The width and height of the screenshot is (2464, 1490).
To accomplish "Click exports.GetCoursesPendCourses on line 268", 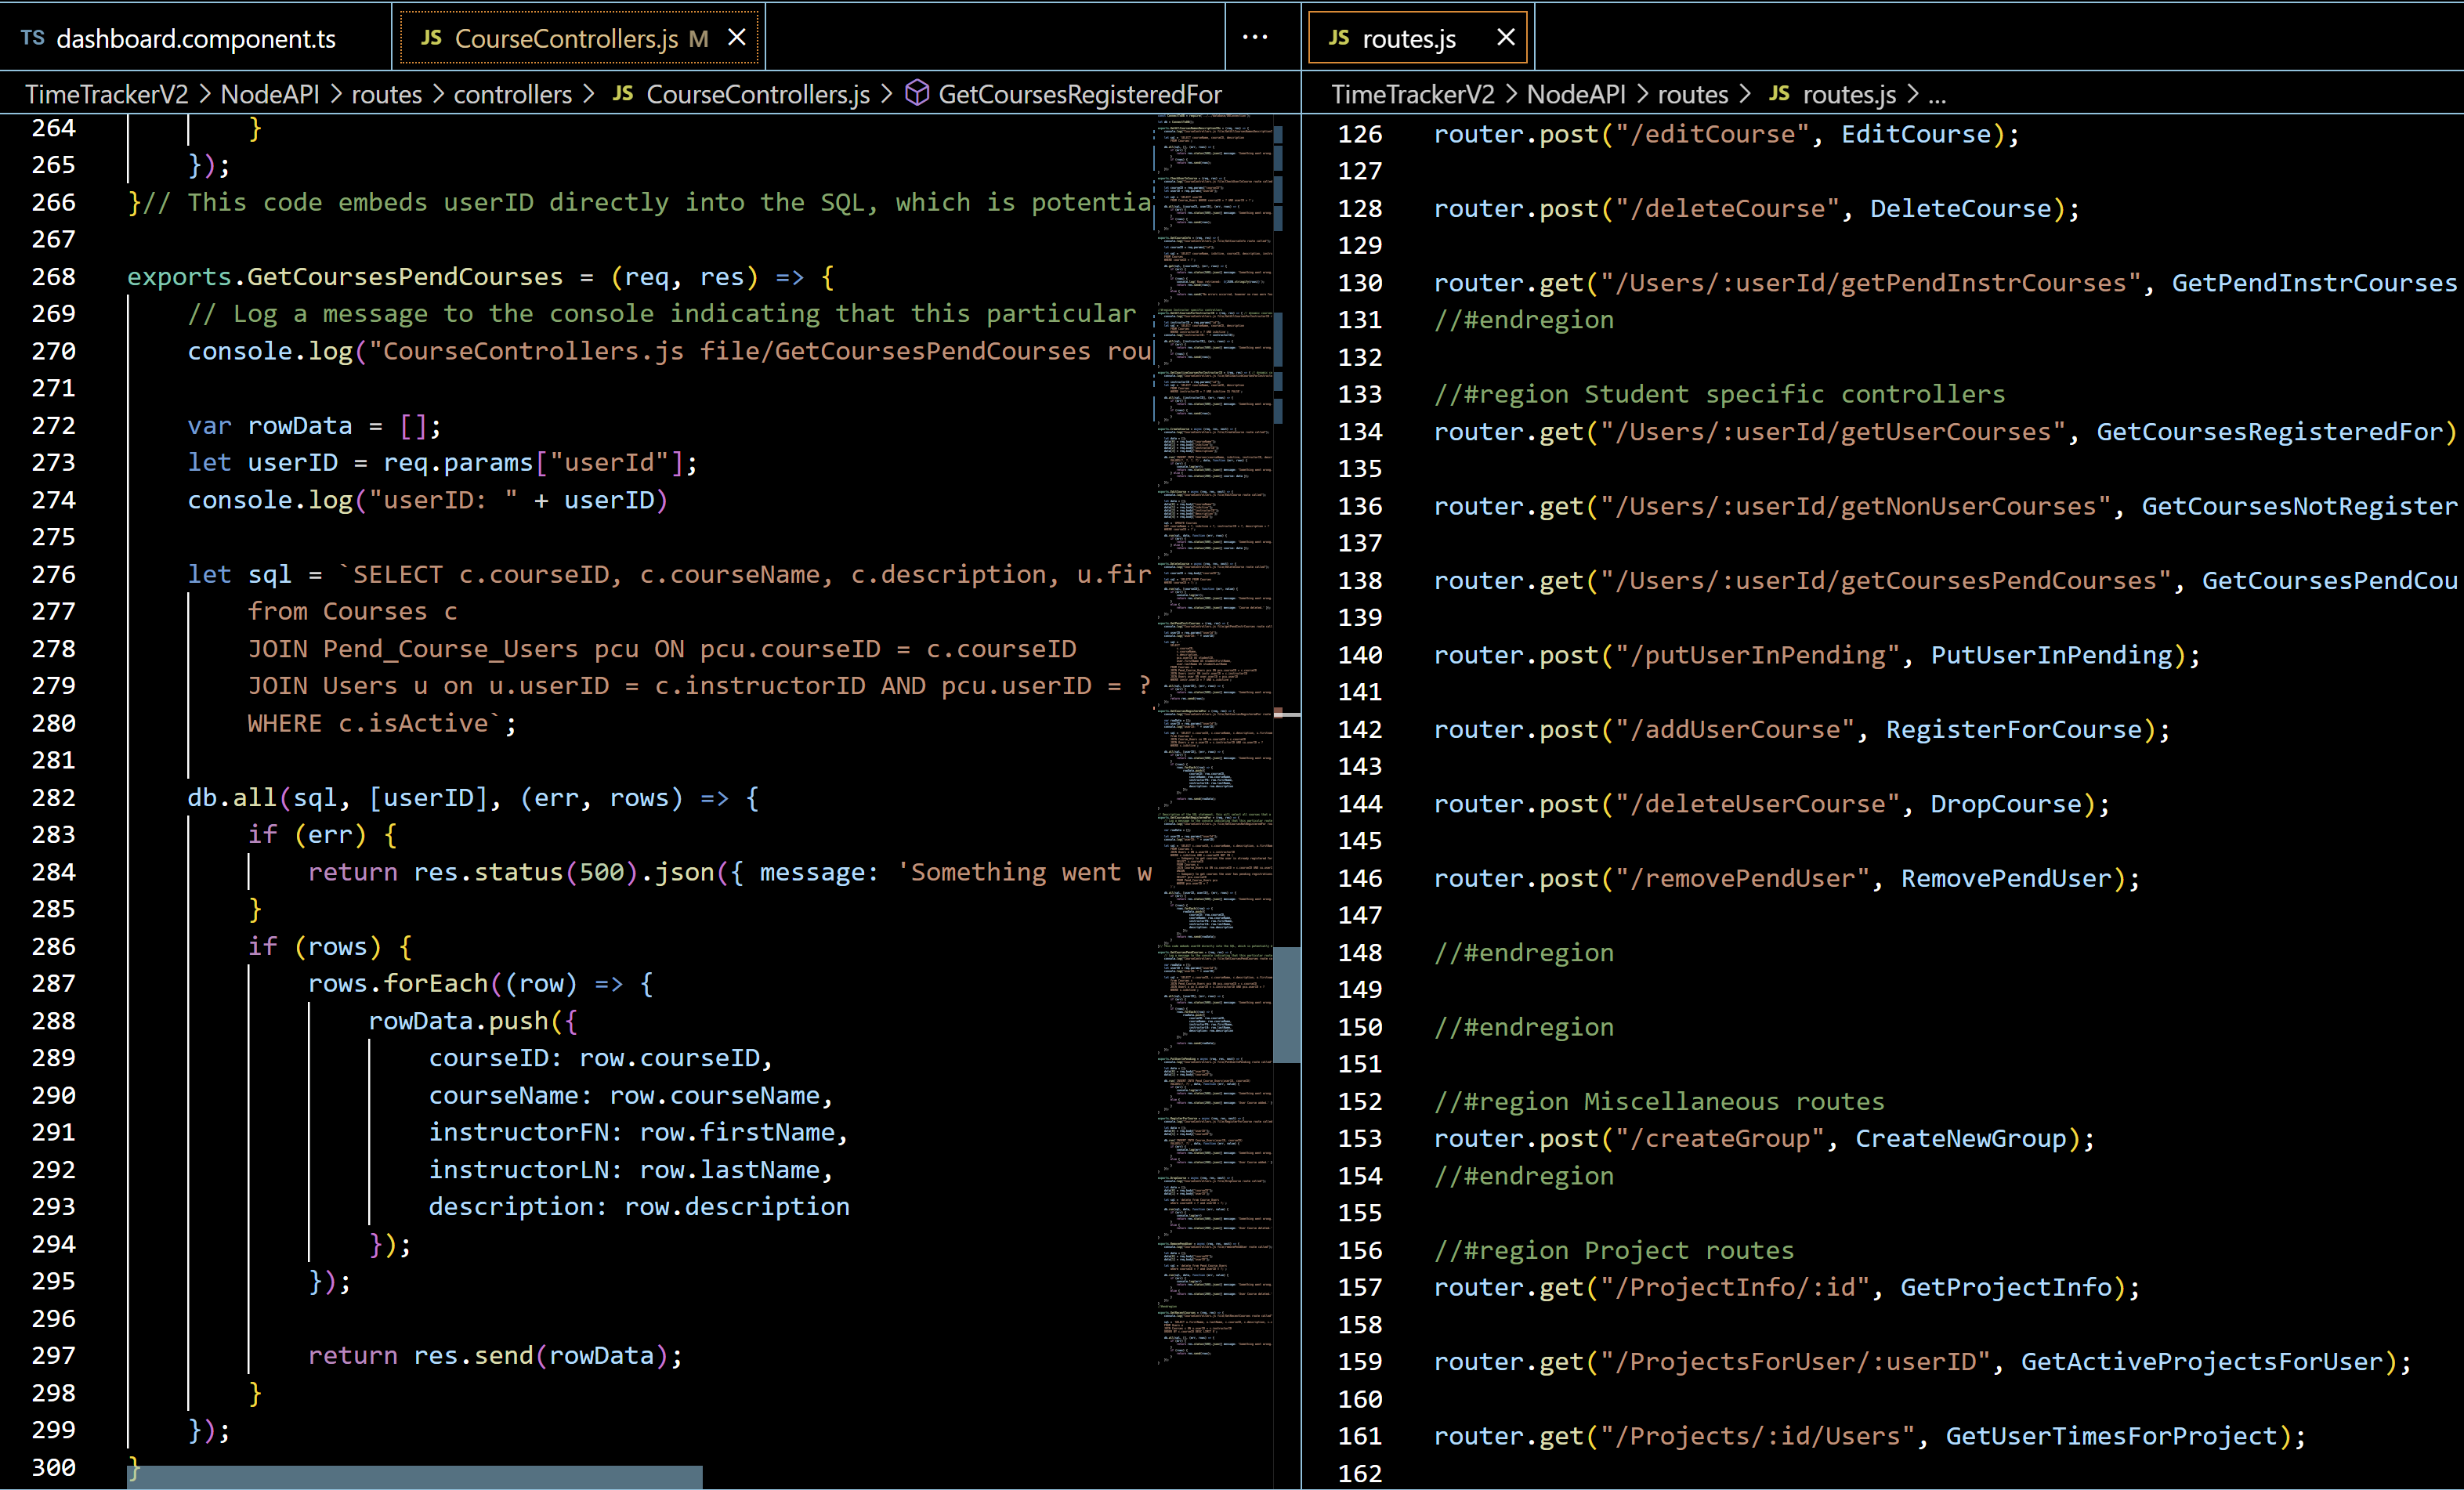I will point(345,277).
